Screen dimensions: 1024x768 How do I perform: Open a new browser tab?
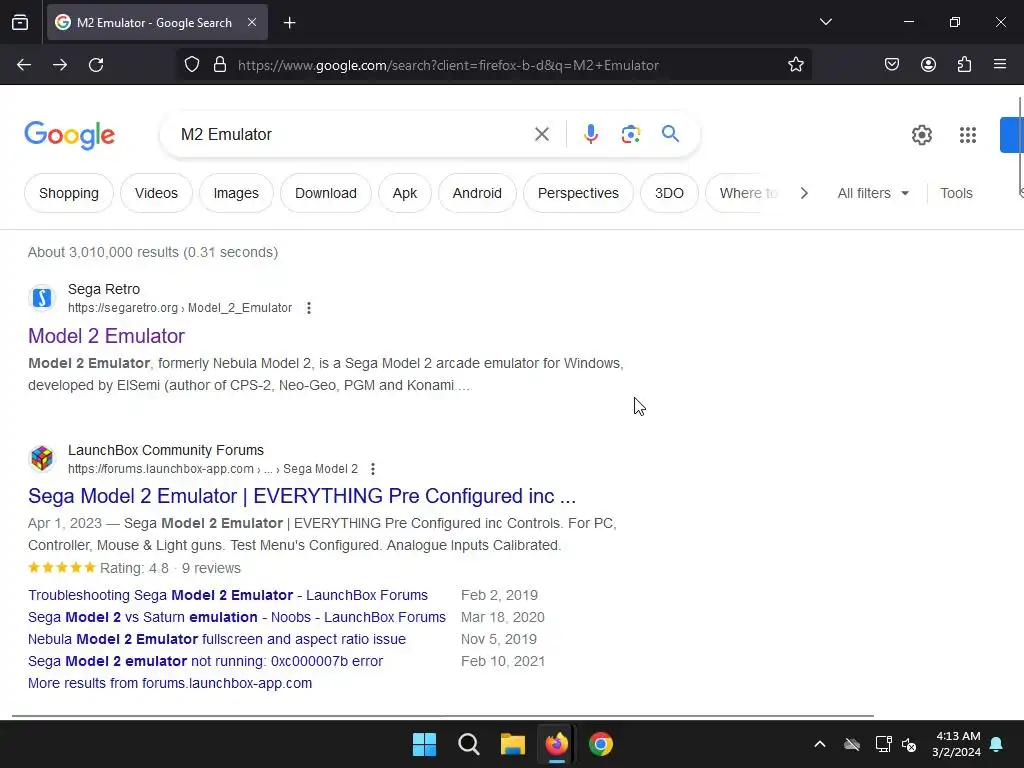[x=289, y=23]
